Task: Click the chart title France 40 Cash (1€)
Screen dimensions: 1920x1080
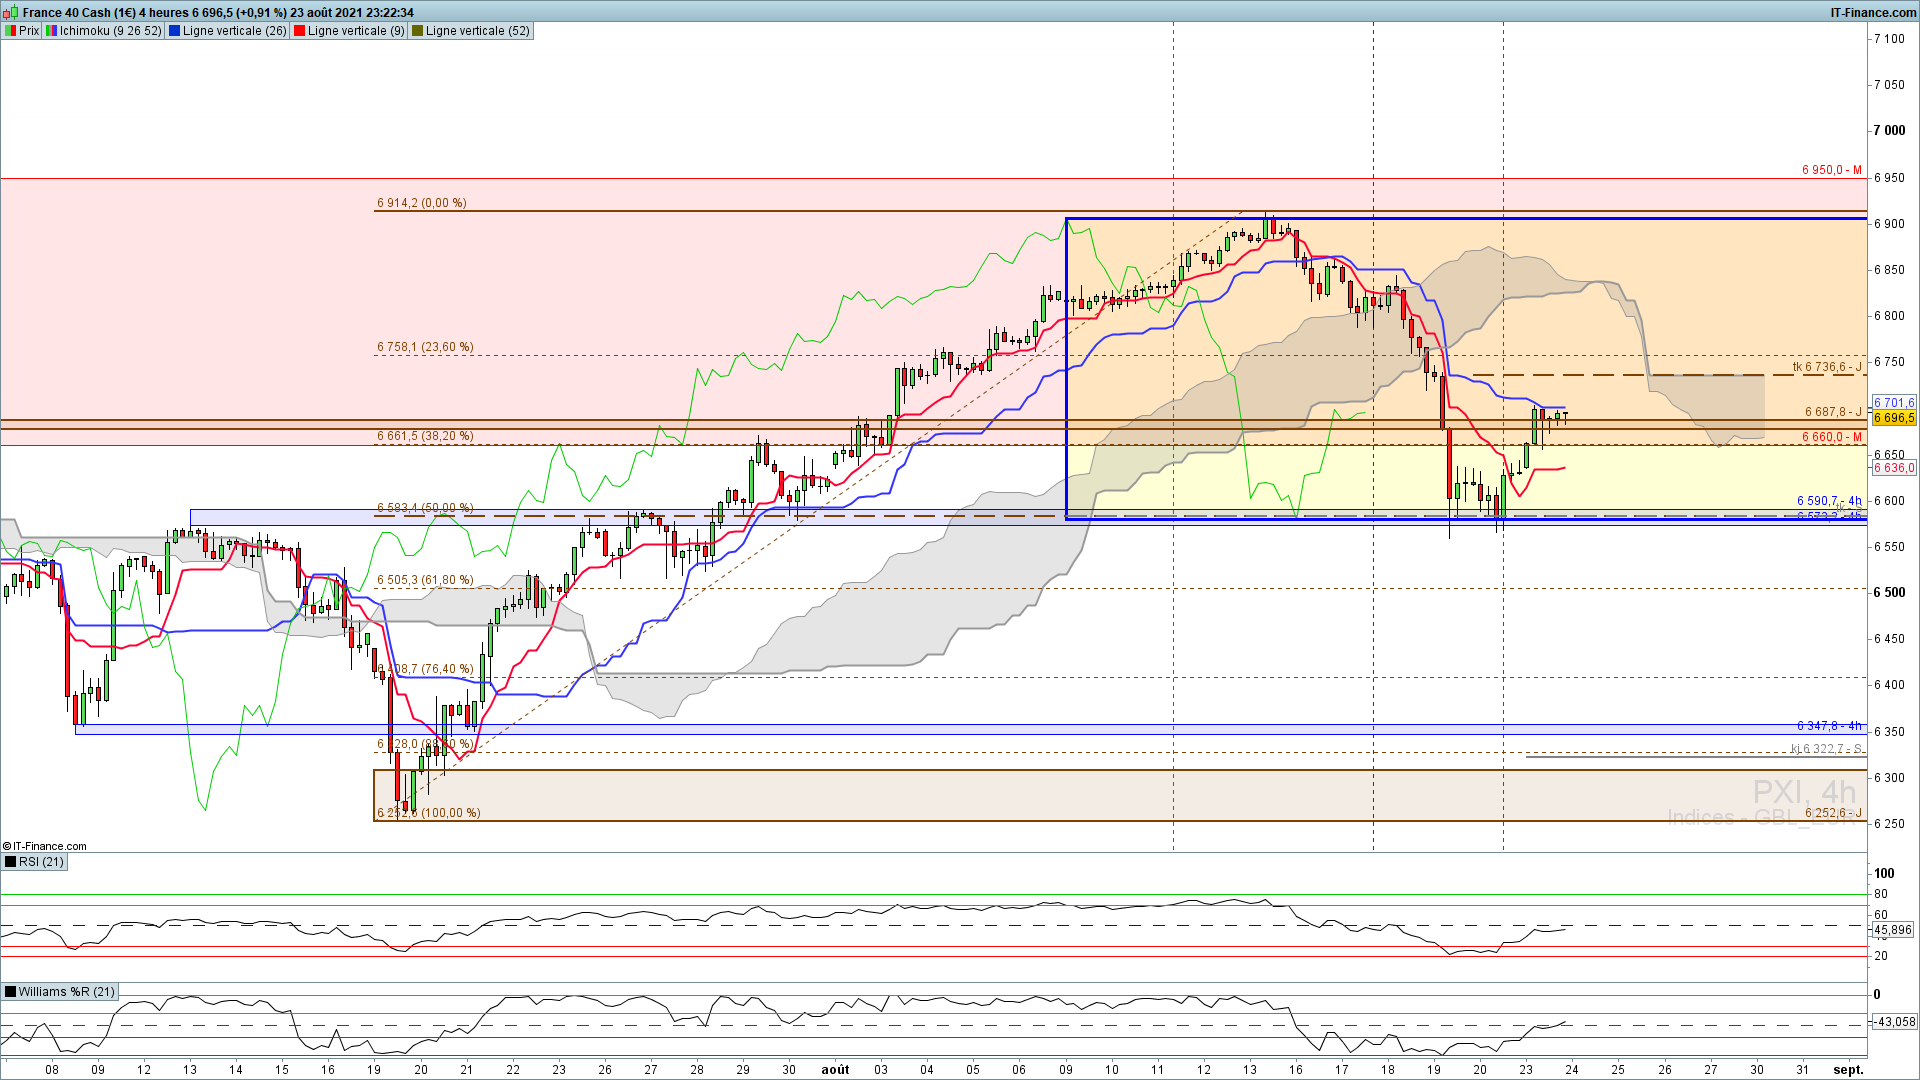Action: (x=79, y=13)
